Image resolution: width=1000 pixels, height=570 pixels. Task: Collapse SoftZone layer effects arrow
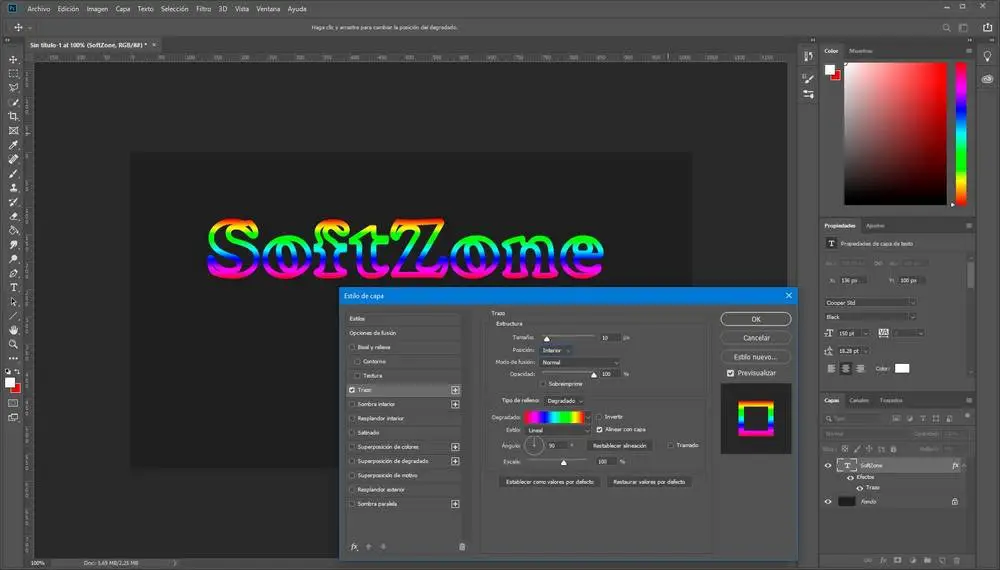point(963,465)
